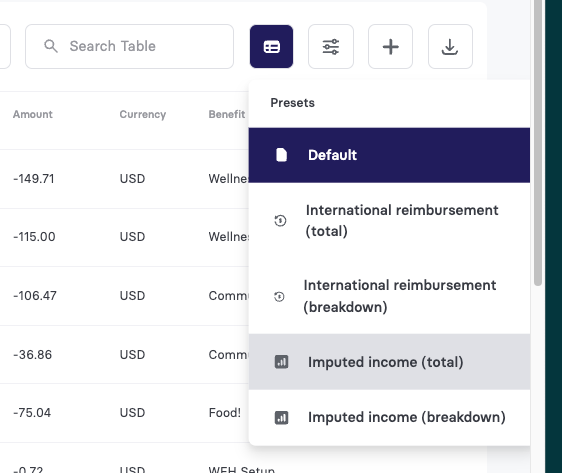This screenshot has height=473, width=562.
Task: Sort by the Amount column header
Action: (33, 114)
